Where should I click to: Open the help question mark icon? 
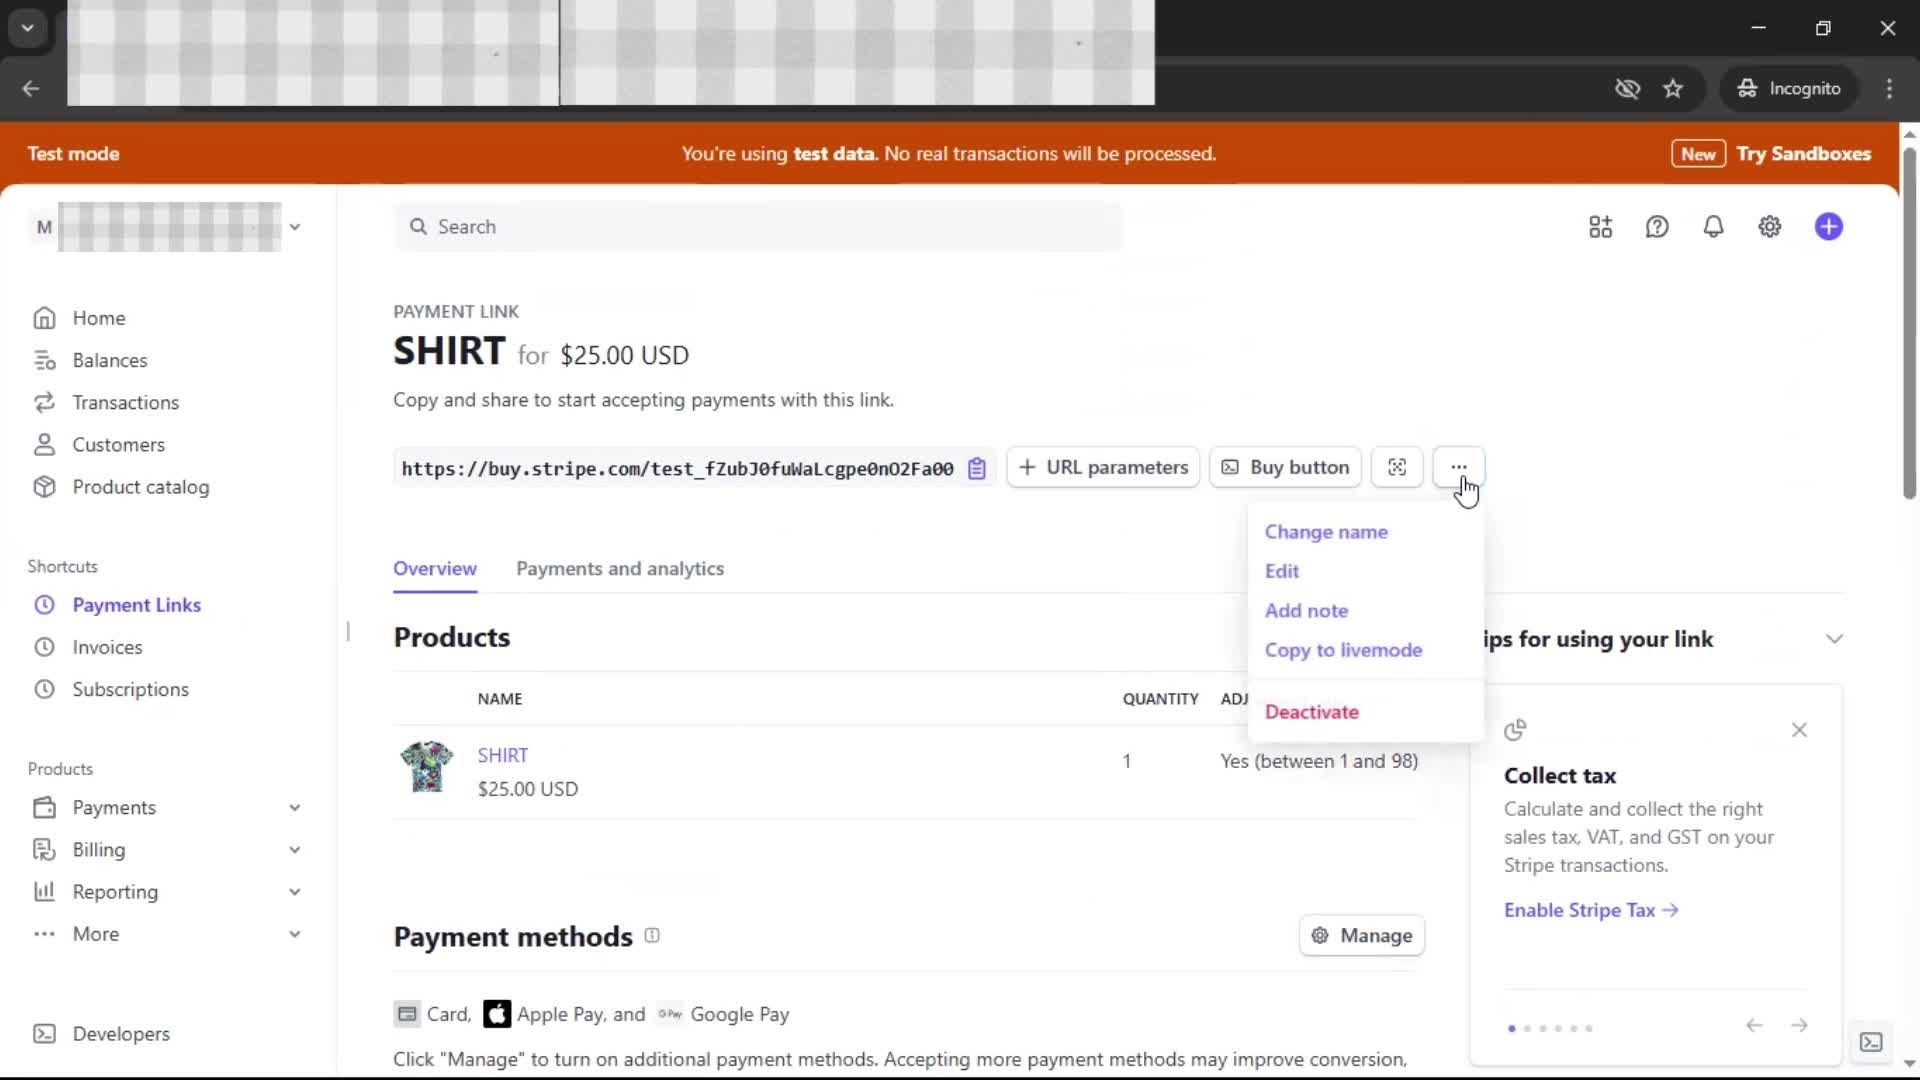click(1657, 227)
